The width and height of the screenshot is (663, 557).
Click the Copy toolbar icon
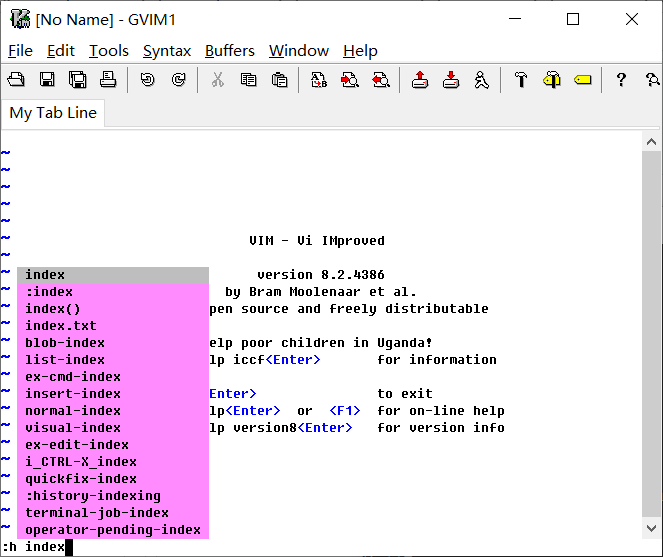click(249, 80)
